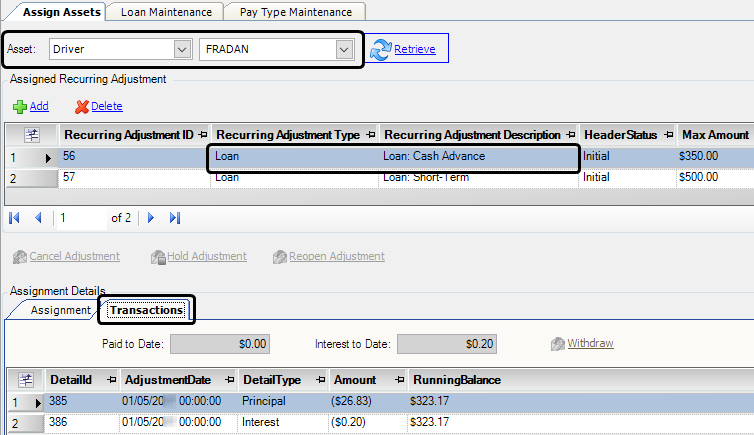Select row 2 header in transactions grid
The height and width of the screenshot is (435, 754).
[x=26, y=423]
